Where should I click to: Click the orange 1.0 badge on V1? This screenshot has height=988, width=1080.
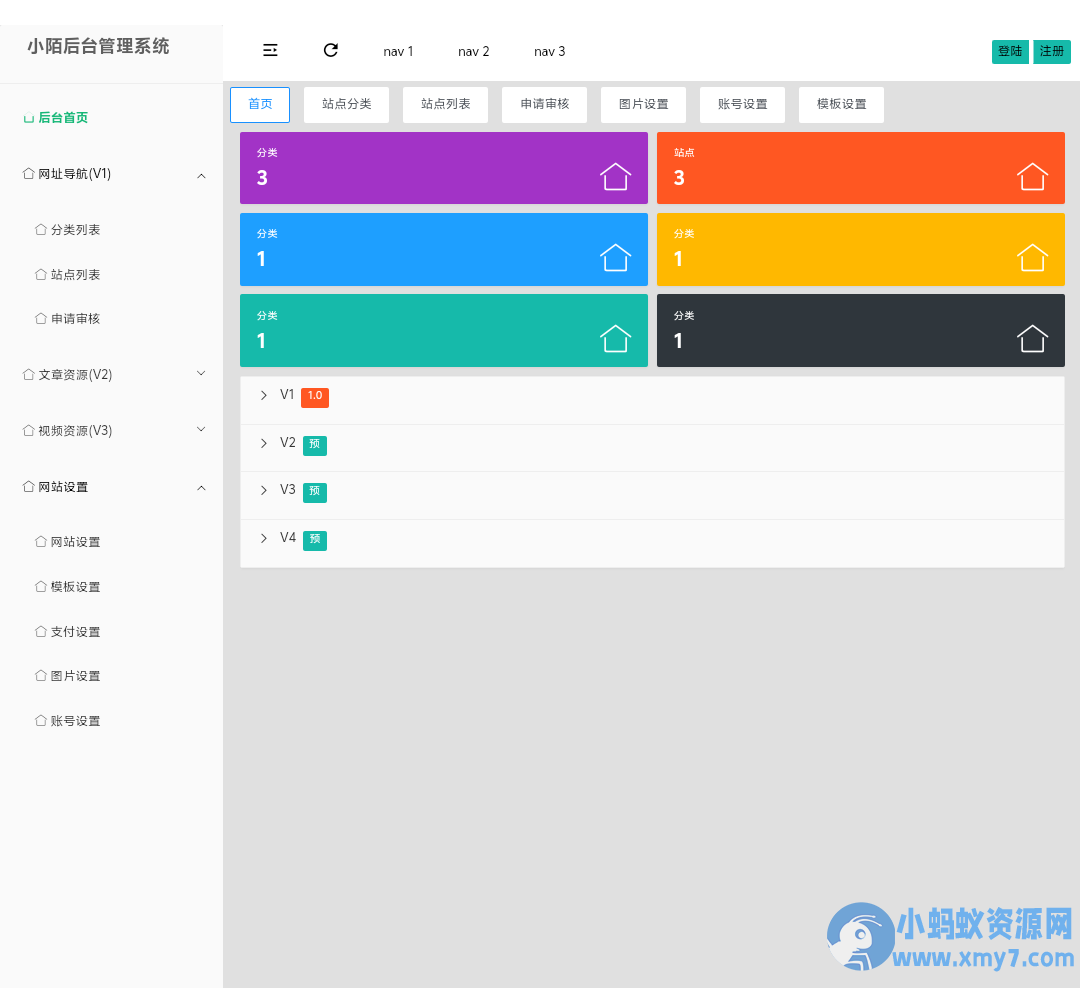[315, 397]
